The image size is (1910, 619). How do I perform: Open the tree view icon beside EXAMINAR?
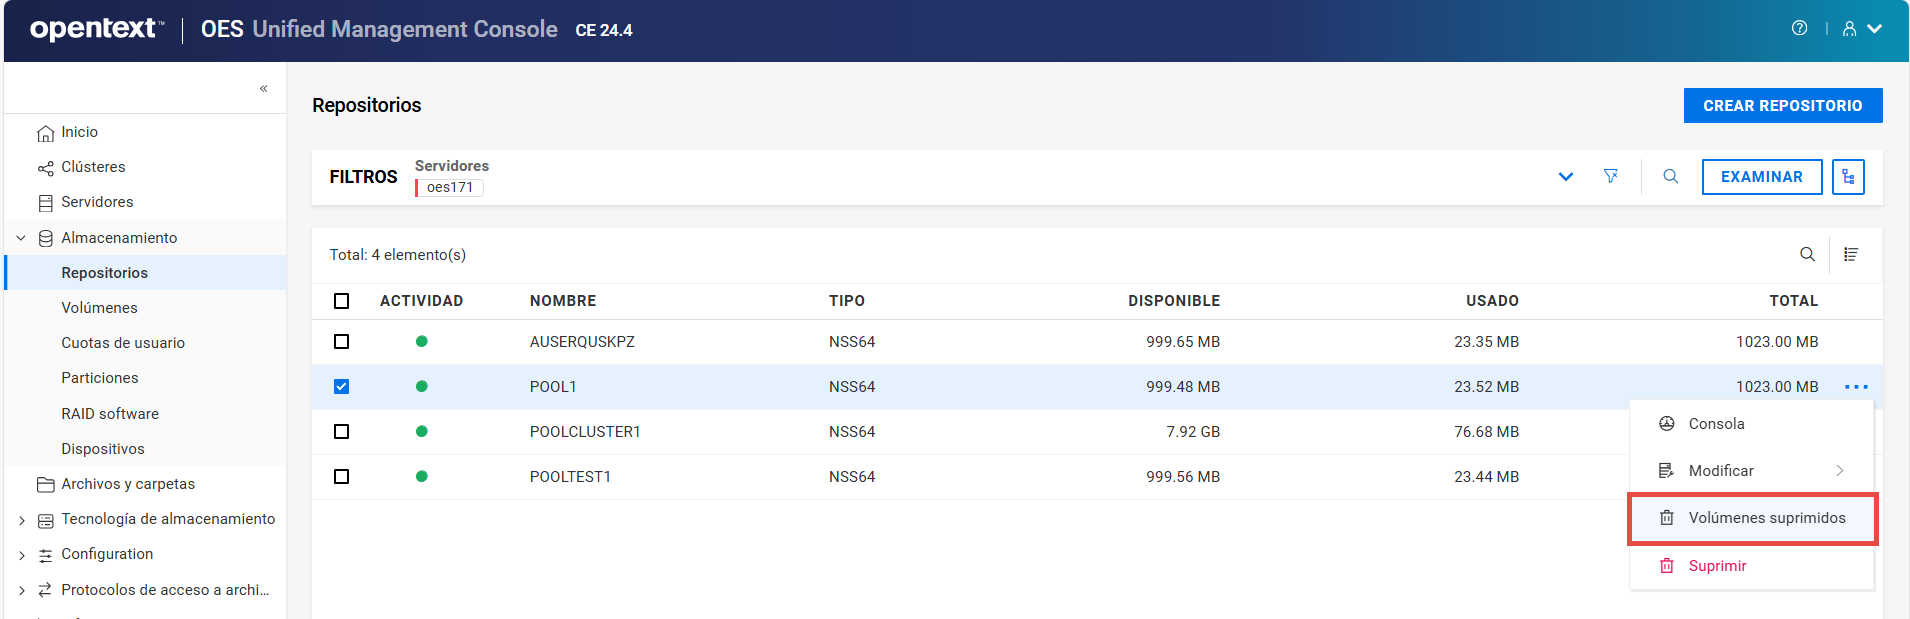pos(1848,177)
